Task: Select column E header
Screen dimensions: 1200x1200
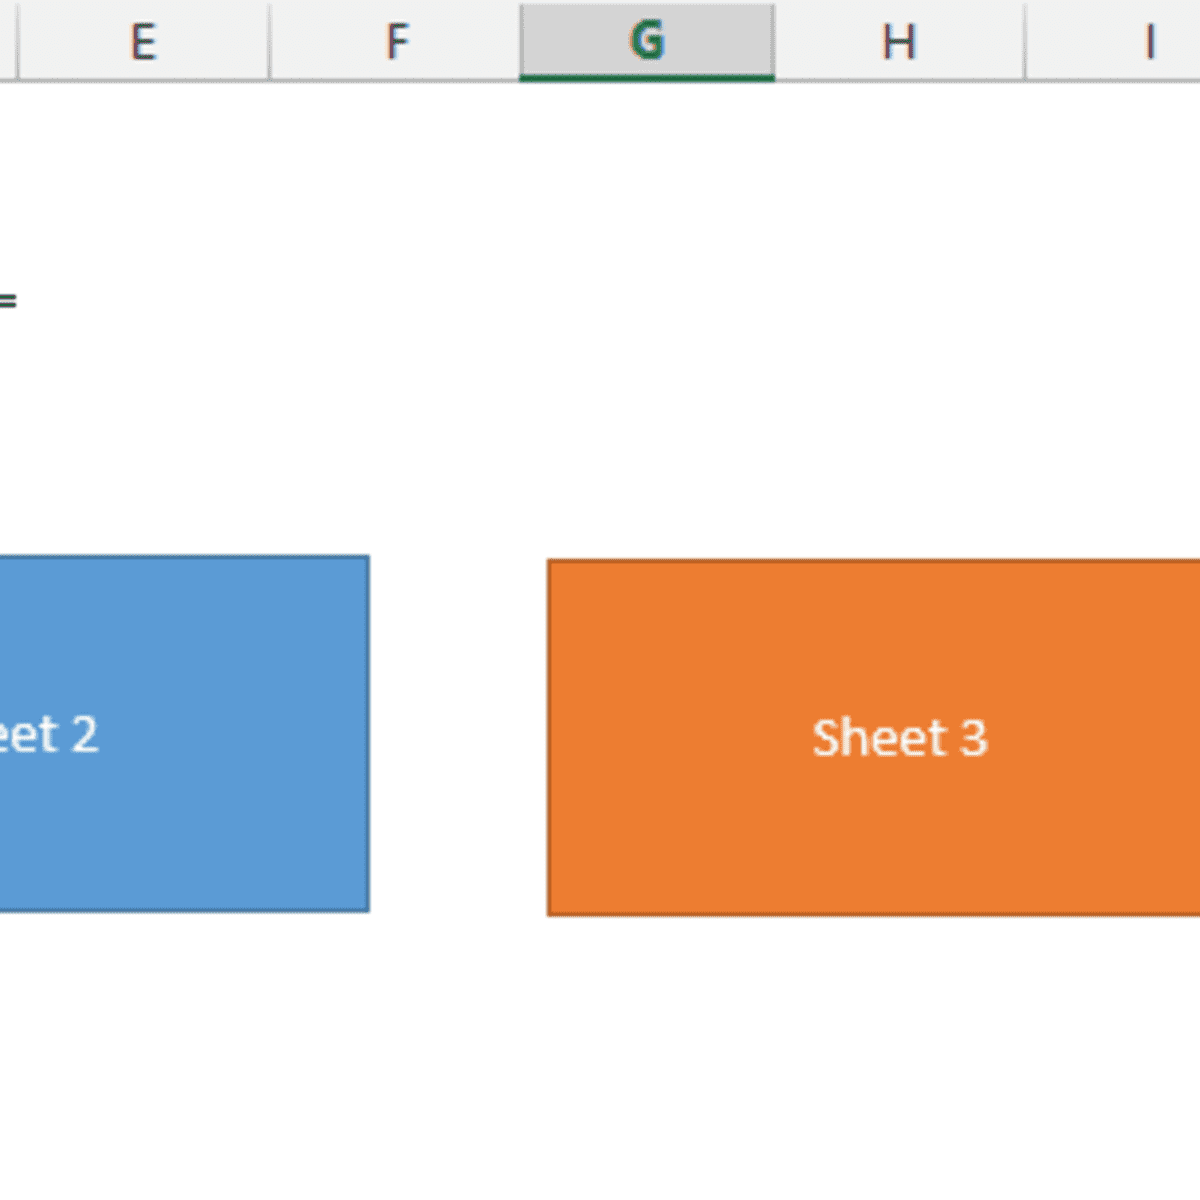Action: [146, 40]
